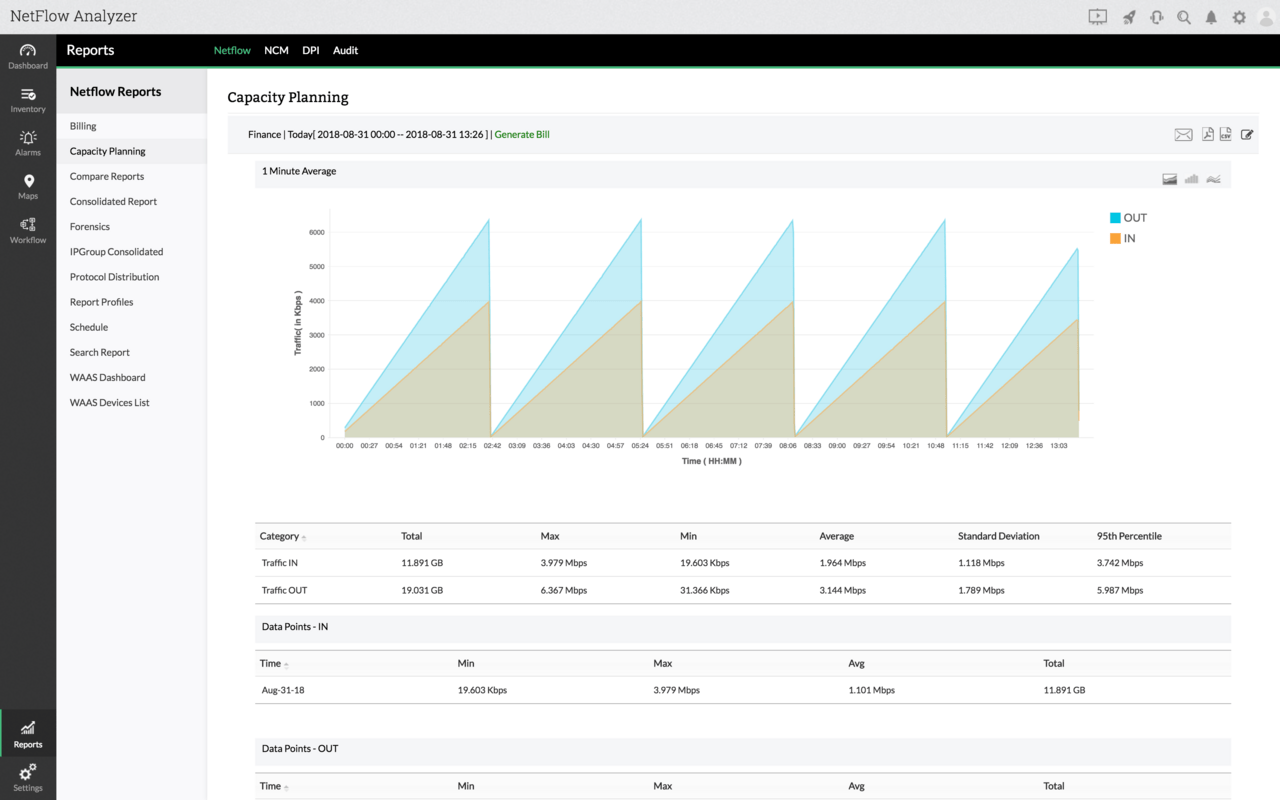Image resolution: width=1280 pixels, height=800 pixels.
Task: Export report as CSV file
Action: click(x=1226, y=134)
